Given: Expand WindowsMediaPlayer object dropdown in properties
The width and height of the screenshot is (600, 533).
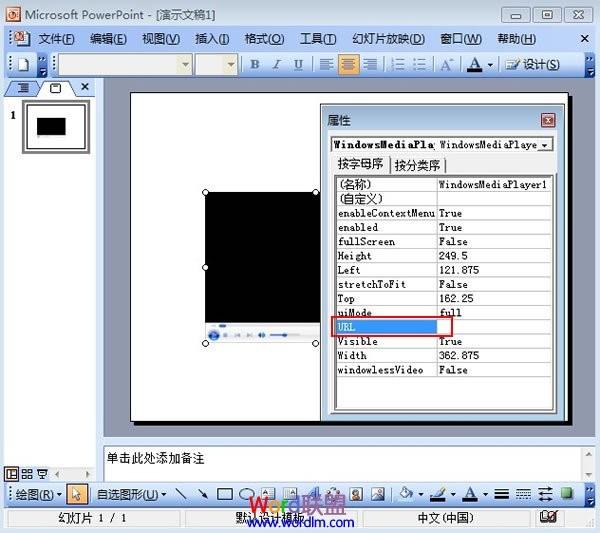Looking at the screenshot, I should (x=545, y=145).
